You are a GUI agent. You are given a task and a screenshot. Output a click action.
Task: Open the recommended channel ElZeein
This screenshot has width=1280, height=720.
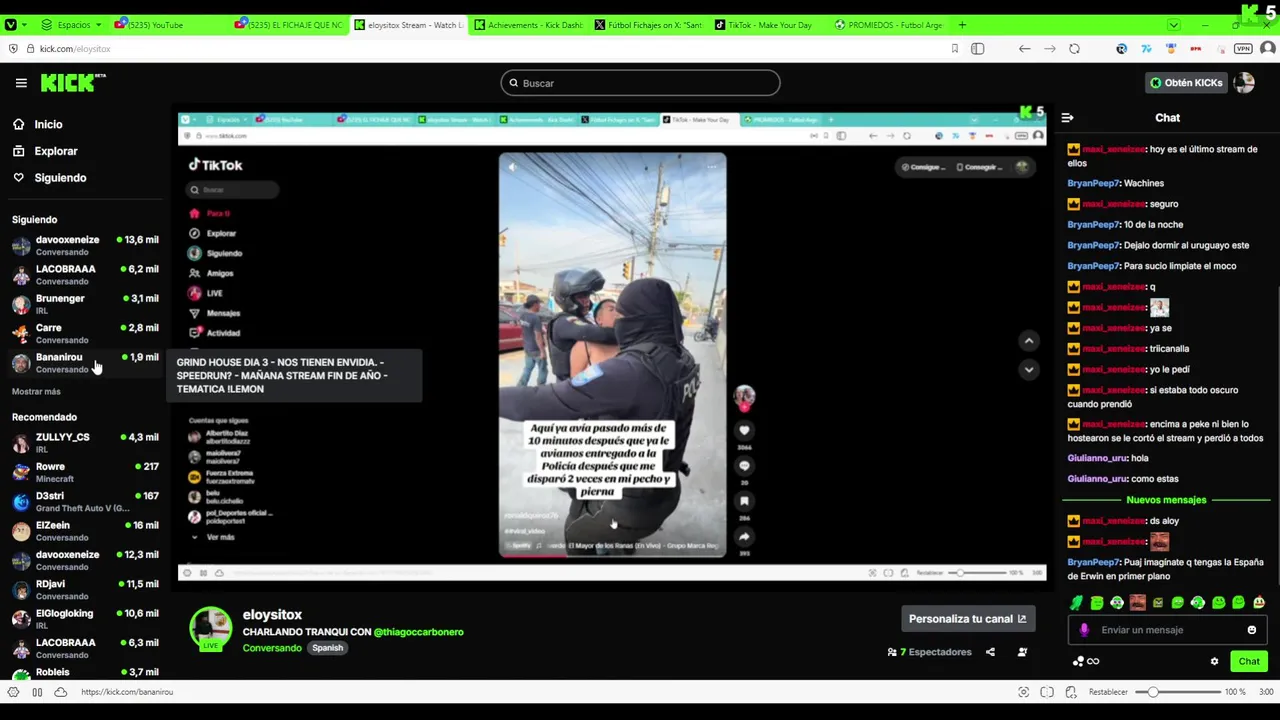click(x=85, y=531)
